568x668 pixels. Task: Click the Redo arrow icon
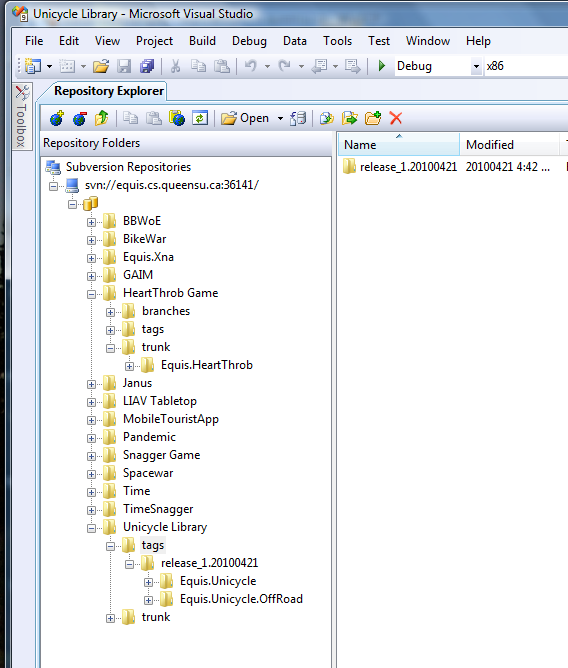point(285,66)
